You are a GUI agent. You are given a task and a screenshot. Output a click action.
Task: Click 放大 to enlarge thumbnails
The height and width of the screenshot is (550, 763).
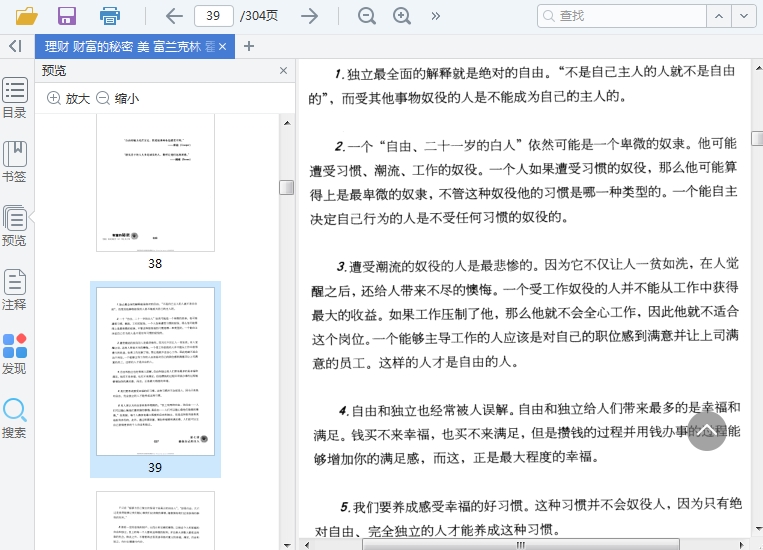click(68, 98)
